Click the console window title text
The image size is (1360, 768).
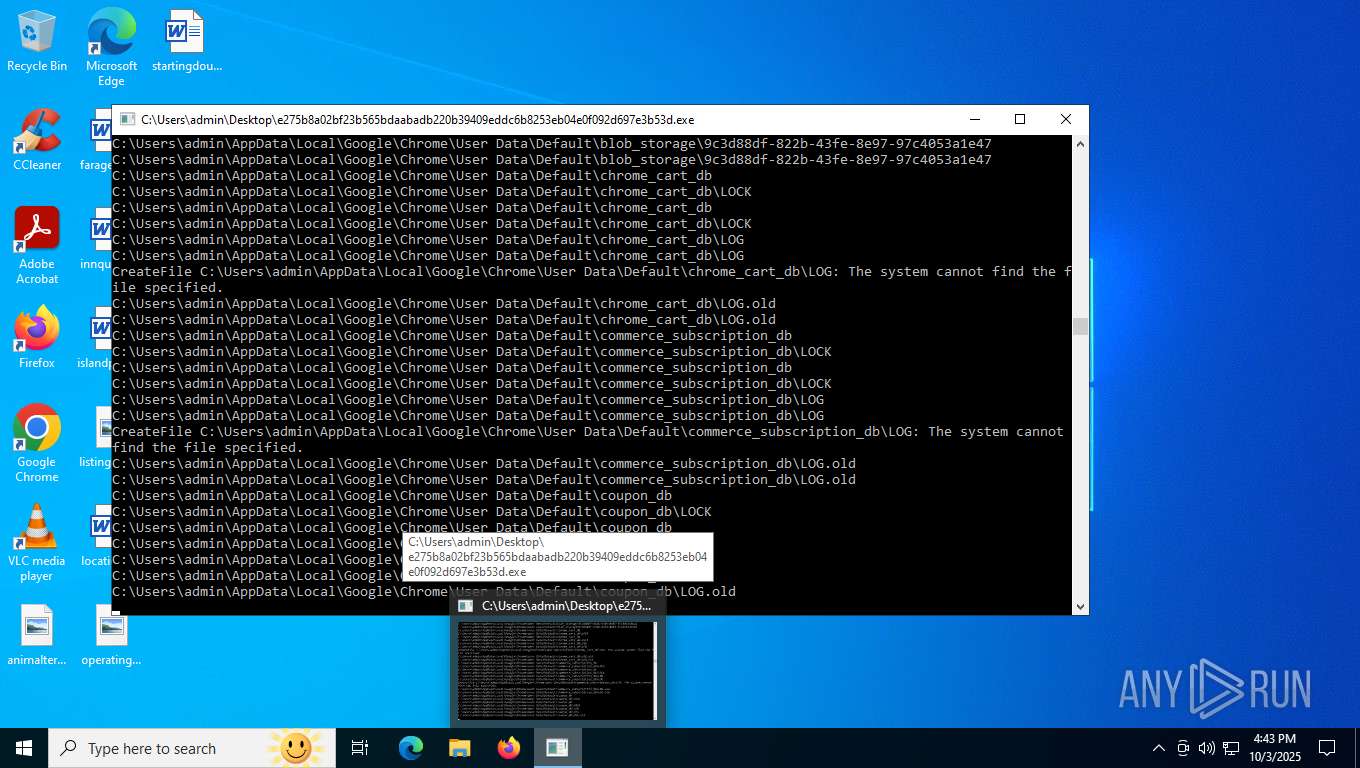pyautogui.click(x=417, y=120)
